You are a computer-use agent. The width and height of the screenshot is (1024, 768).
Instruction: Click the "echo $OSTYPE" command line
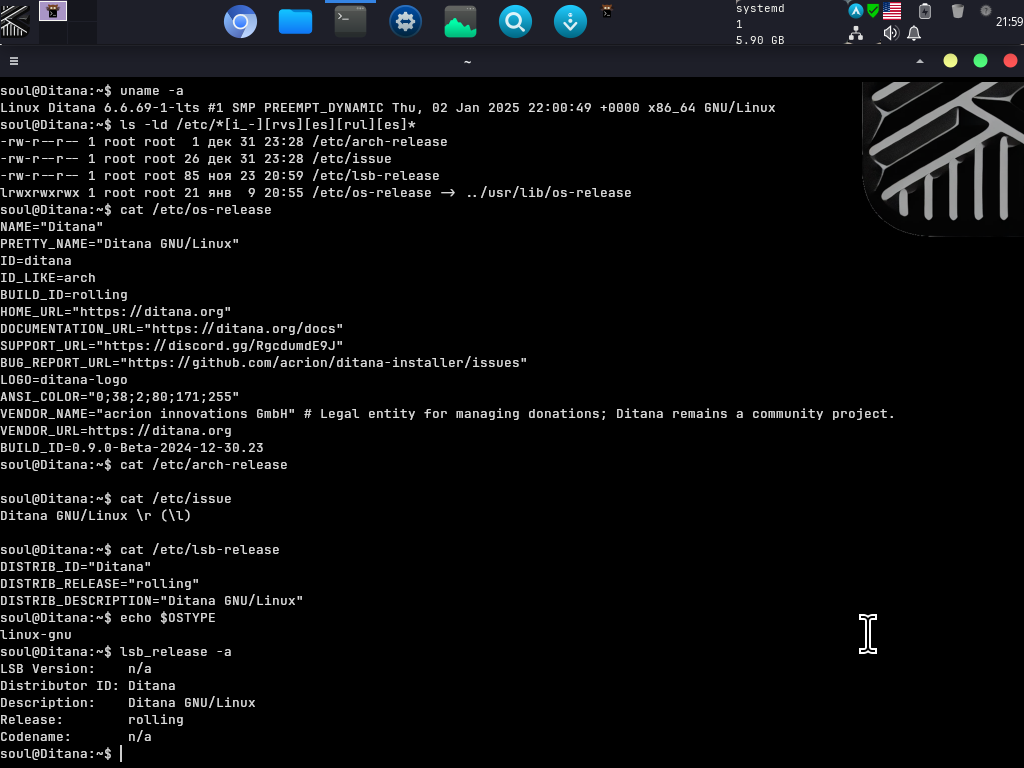point(108,617)
